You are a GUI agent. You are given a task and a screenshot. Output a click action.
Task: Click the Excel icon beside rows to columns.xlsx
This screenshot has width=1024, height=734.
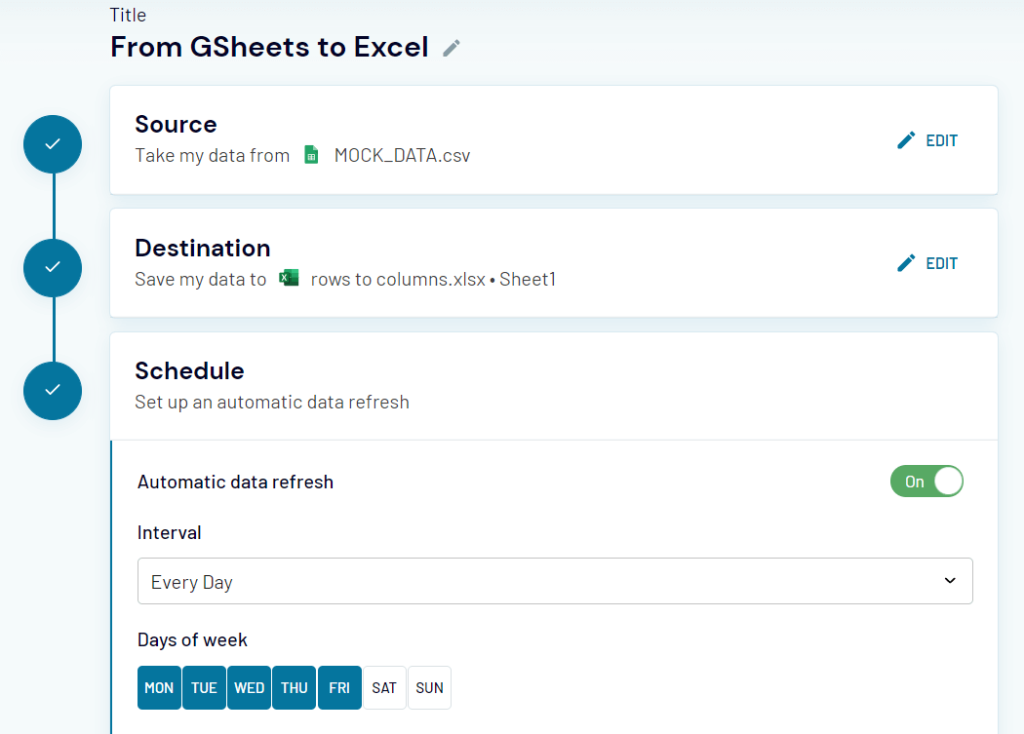(289, 279)
